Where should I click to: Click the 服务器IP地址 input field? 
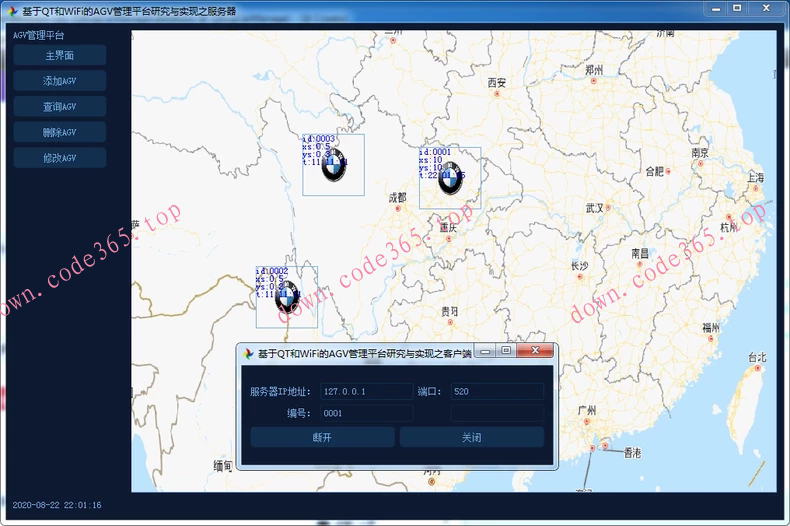point(365,392)
